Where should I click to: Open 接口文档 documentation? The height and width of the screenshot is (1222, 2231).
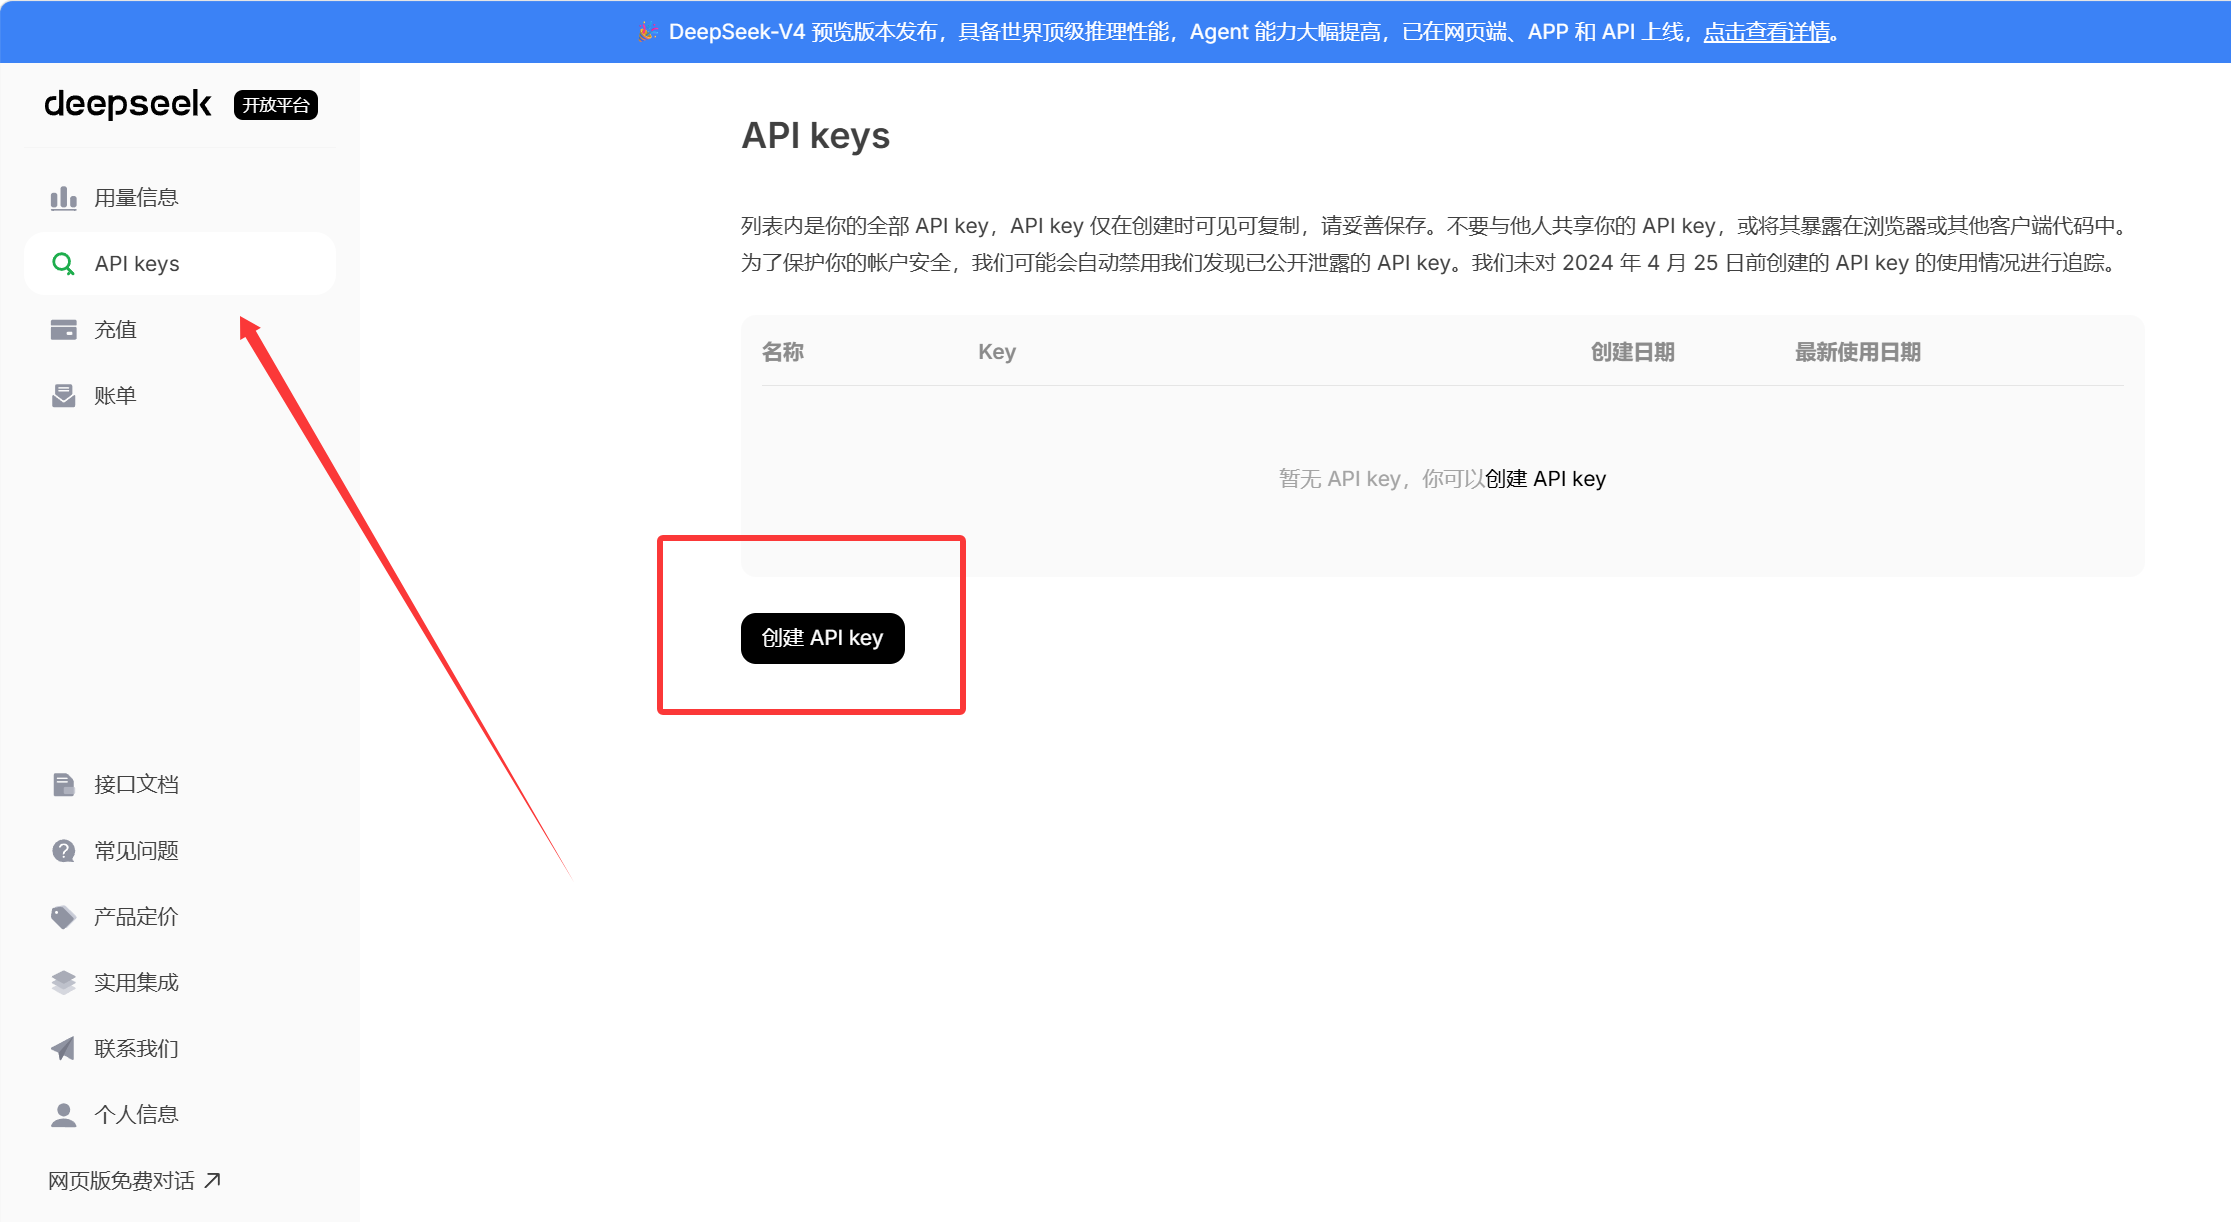pyautogui.click(x=180, y=785)
